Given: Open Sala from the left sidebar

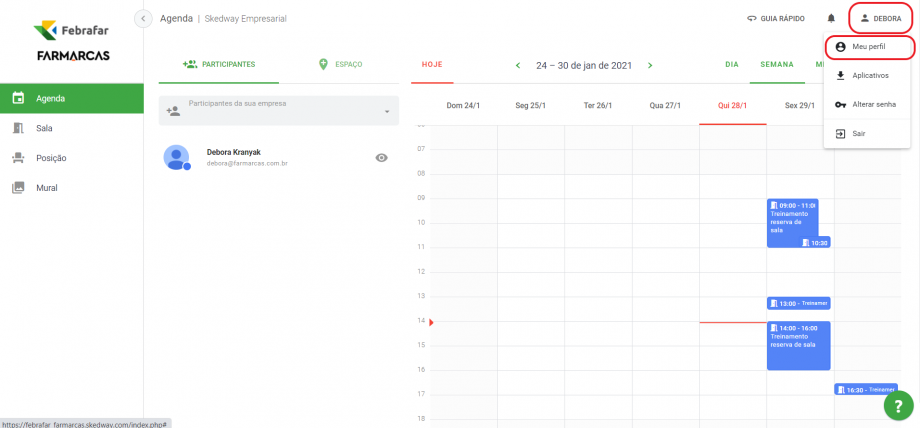Looking at the screenshot, I should pyautogui.click(x=44, y=128).
